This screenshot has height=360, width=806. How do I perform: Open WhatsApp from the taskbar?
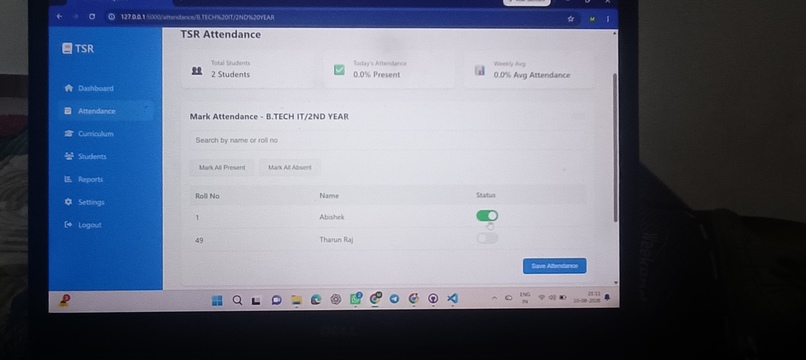pyautogui.click(x=356, y=299)
